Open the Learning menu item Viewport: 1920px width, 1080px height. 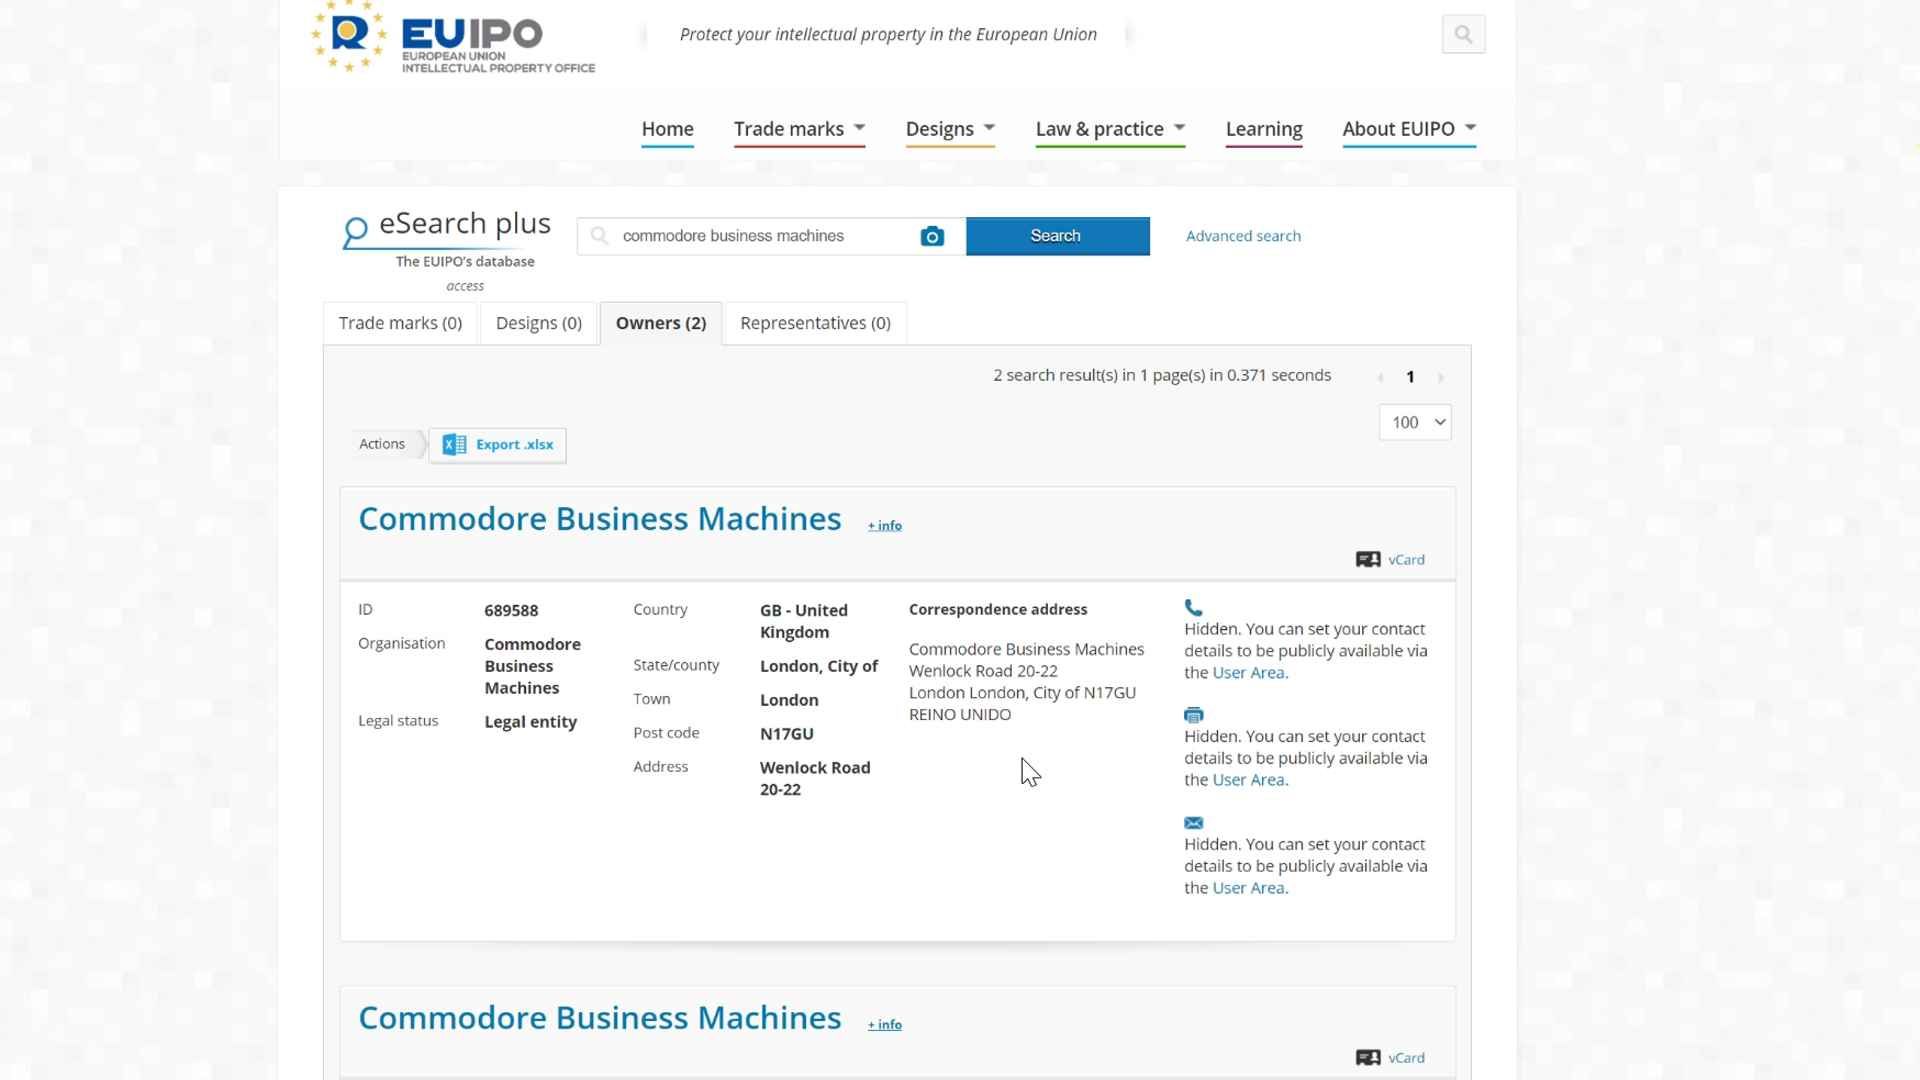[x=1264, y=129]
